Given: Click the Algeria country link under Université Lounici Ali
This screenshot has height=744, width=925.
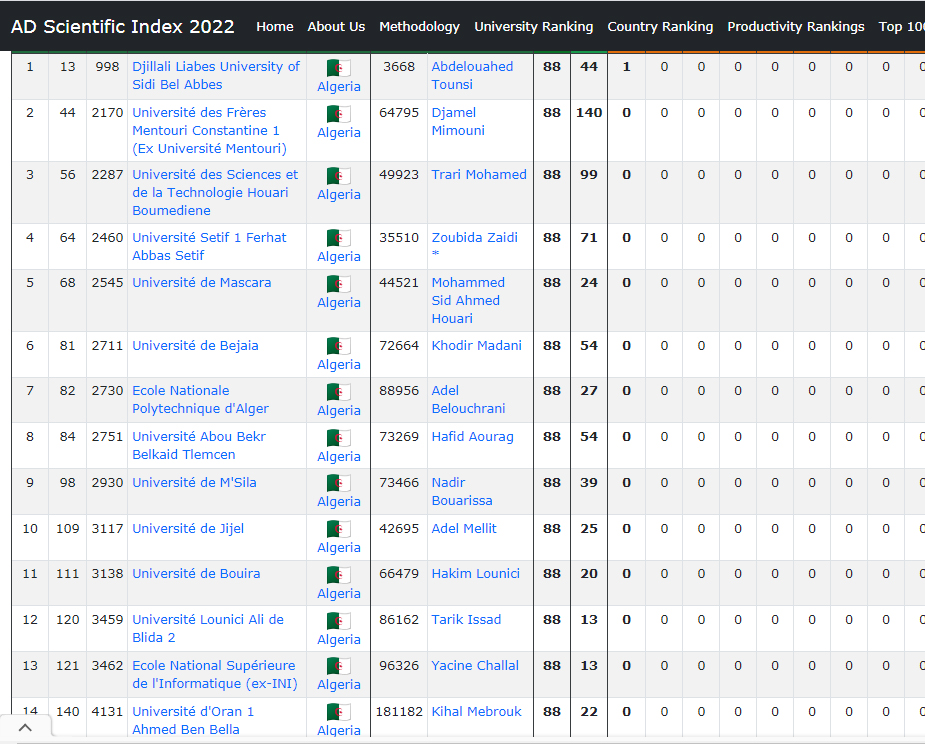Looking at the screenshot, I should pos(339,639).
